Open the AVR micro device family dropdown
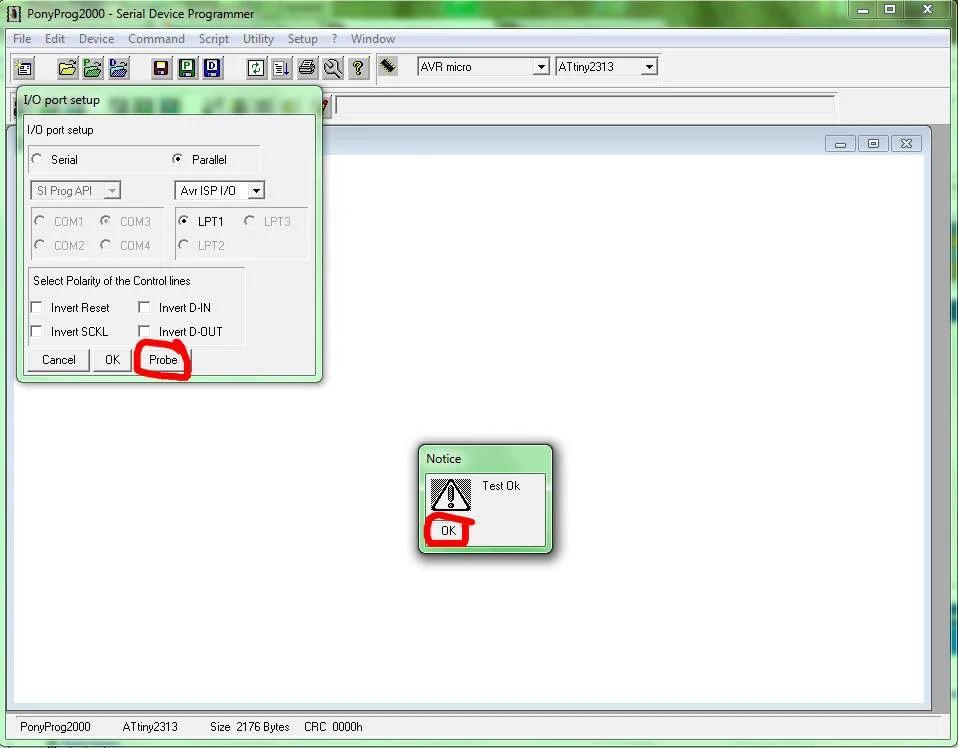 (x=541, y=67)
